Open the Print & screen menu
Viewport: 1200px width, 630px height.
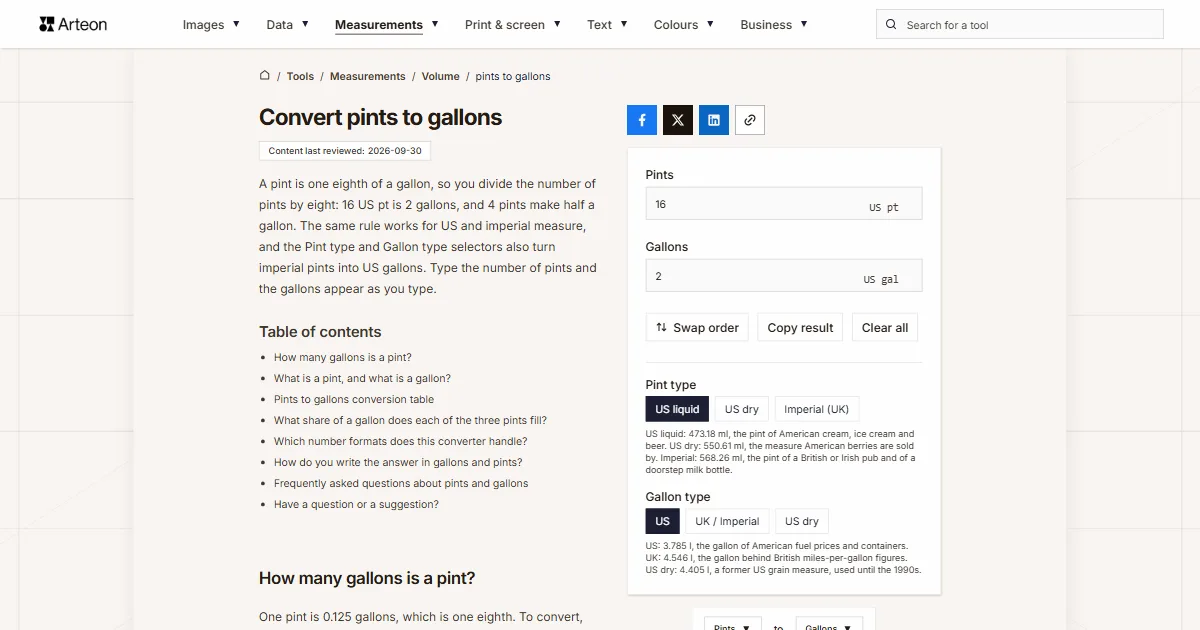click(512, 25)
